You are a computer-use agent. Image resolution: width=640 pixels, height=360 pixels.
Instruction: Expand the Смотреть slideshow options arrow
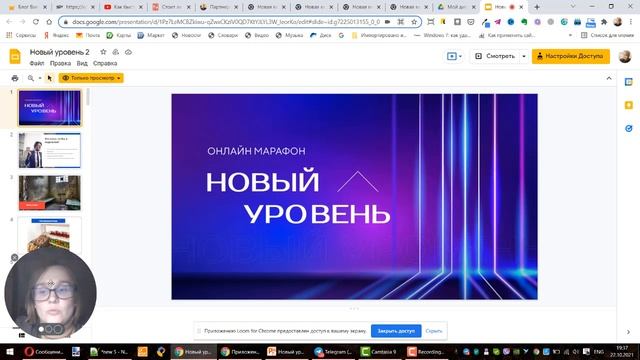[524, 56]
